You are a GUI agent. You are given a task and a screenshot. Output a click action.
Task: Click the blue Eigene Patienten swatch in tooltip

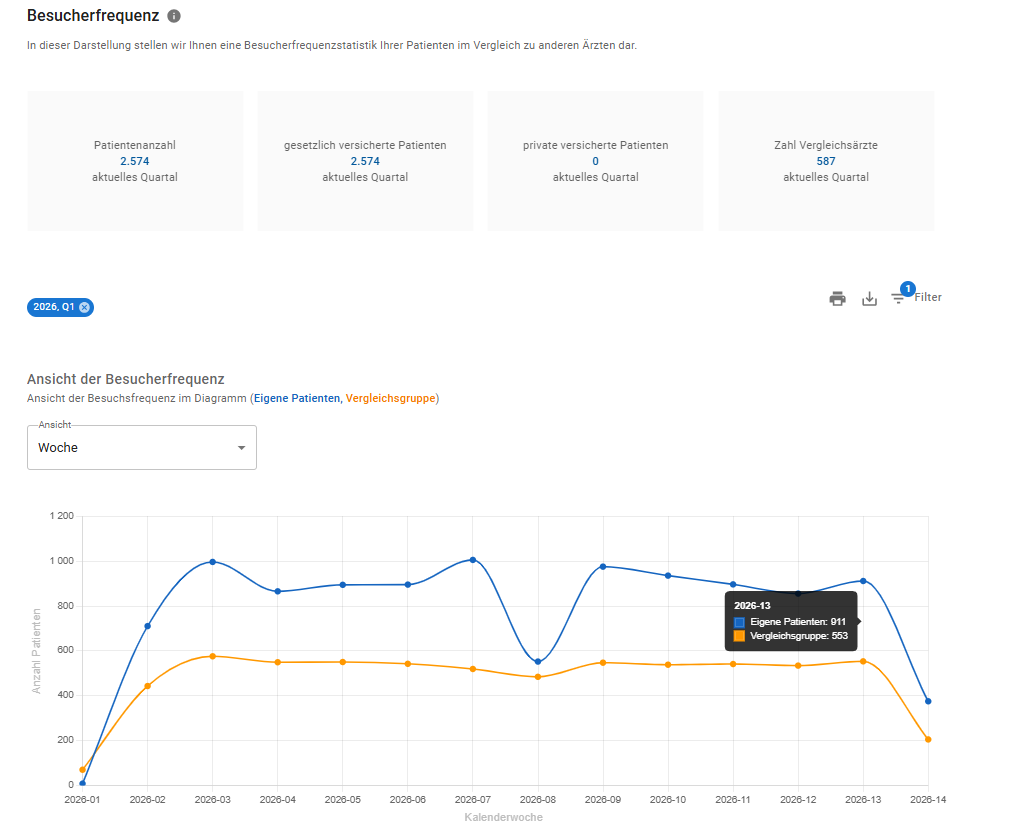pos(739,622)
